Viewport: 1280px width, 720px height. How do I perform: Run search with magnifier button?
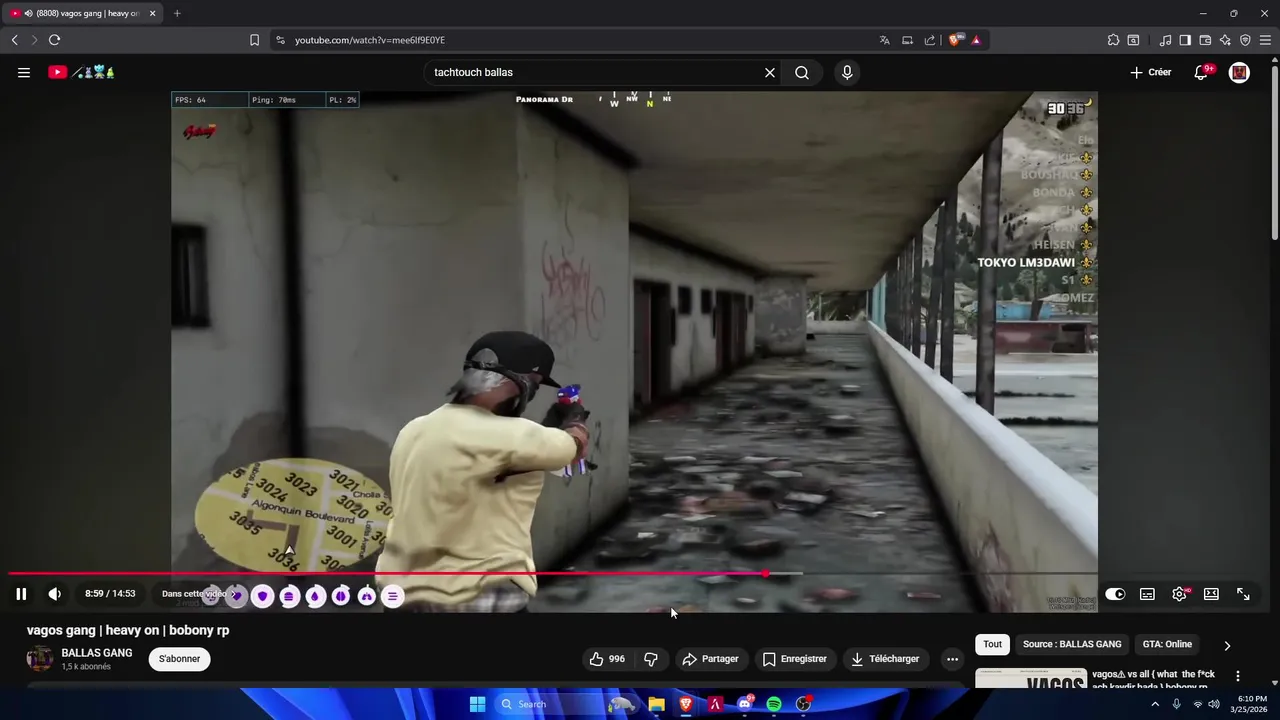click(802, 72)
